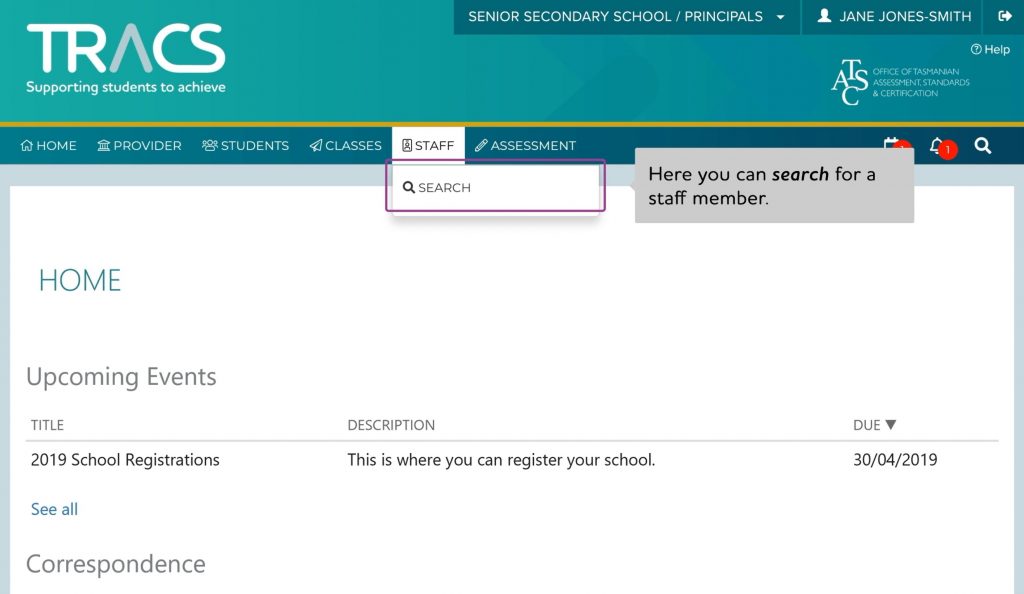Click the Help question mark icon
The image size is (1024, 594).
point(976,49)
